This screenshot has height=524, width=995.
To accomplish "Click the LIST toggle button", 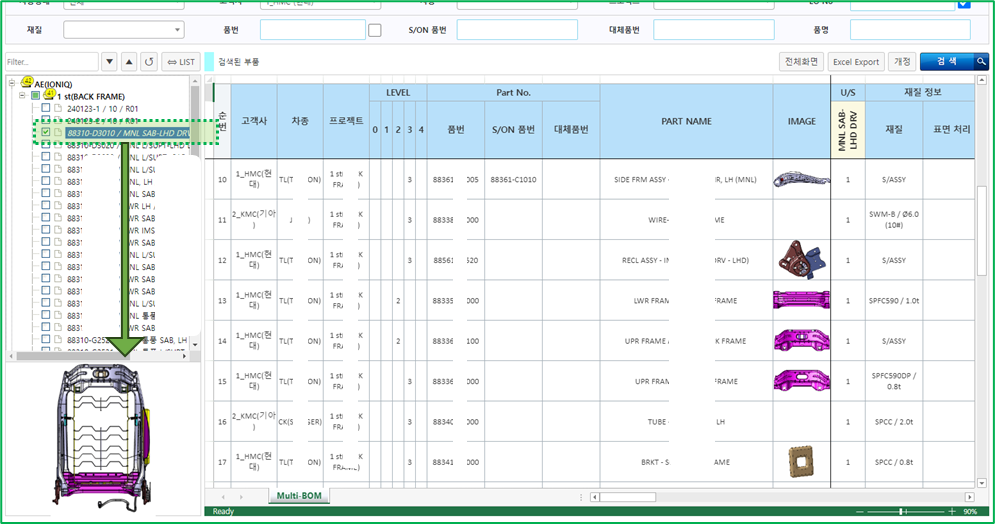I will [x=181, y=62].
